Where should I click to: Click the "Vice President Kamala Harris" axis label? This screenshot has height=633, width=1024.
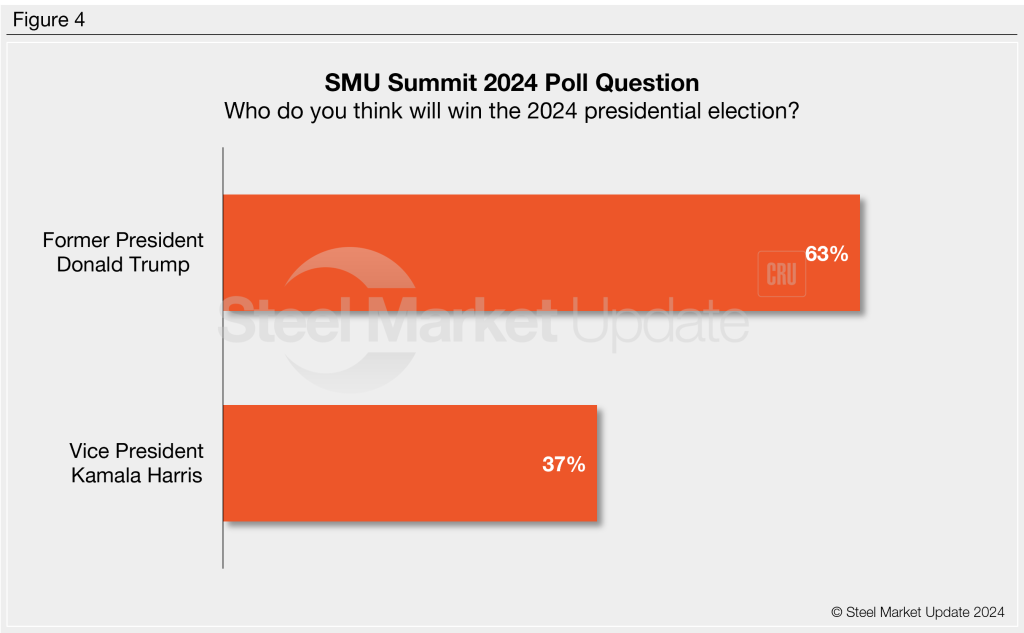coord(136,463)
